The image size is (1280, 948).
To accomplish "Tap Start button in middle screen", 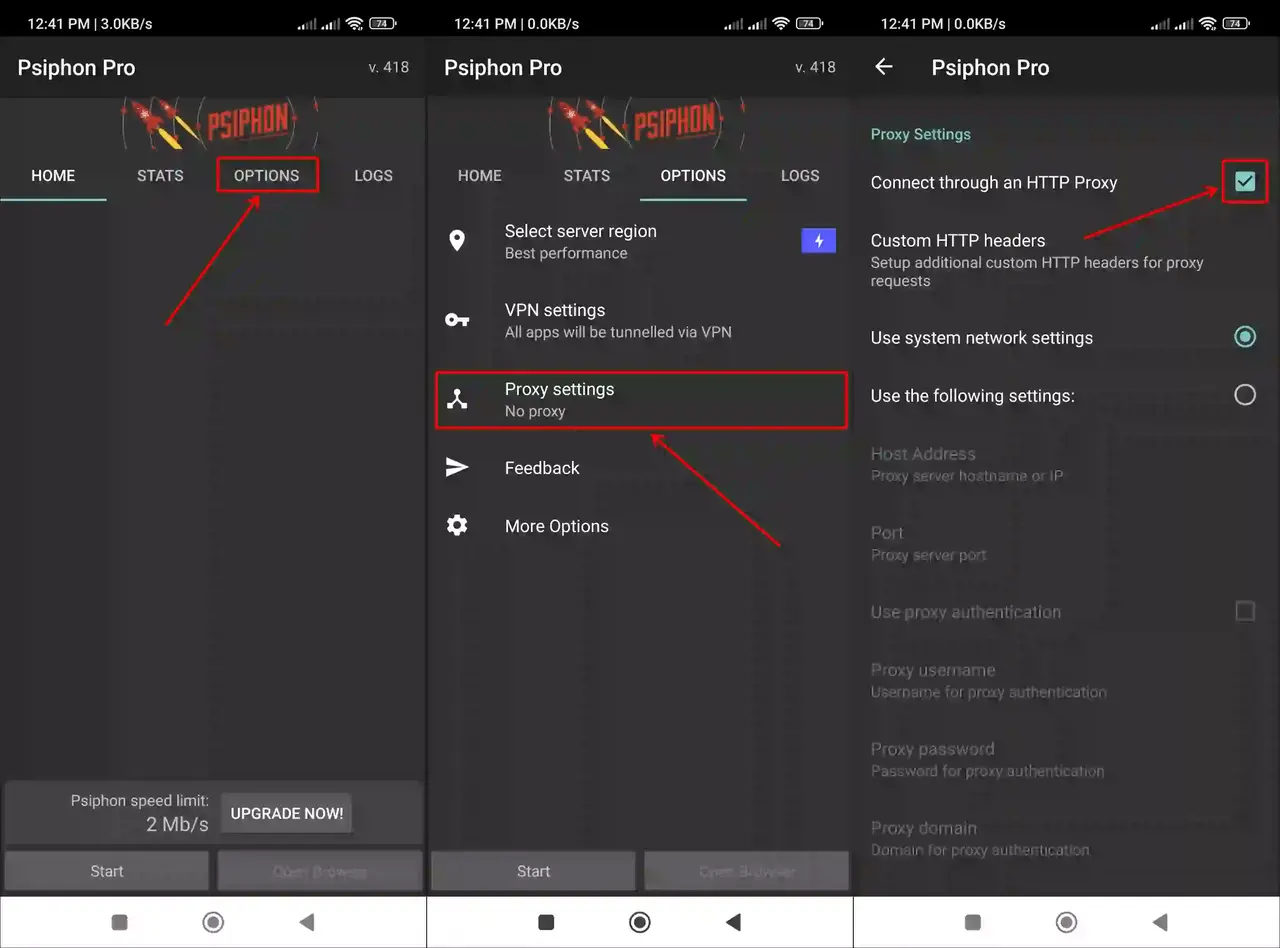I will point(533,871).
